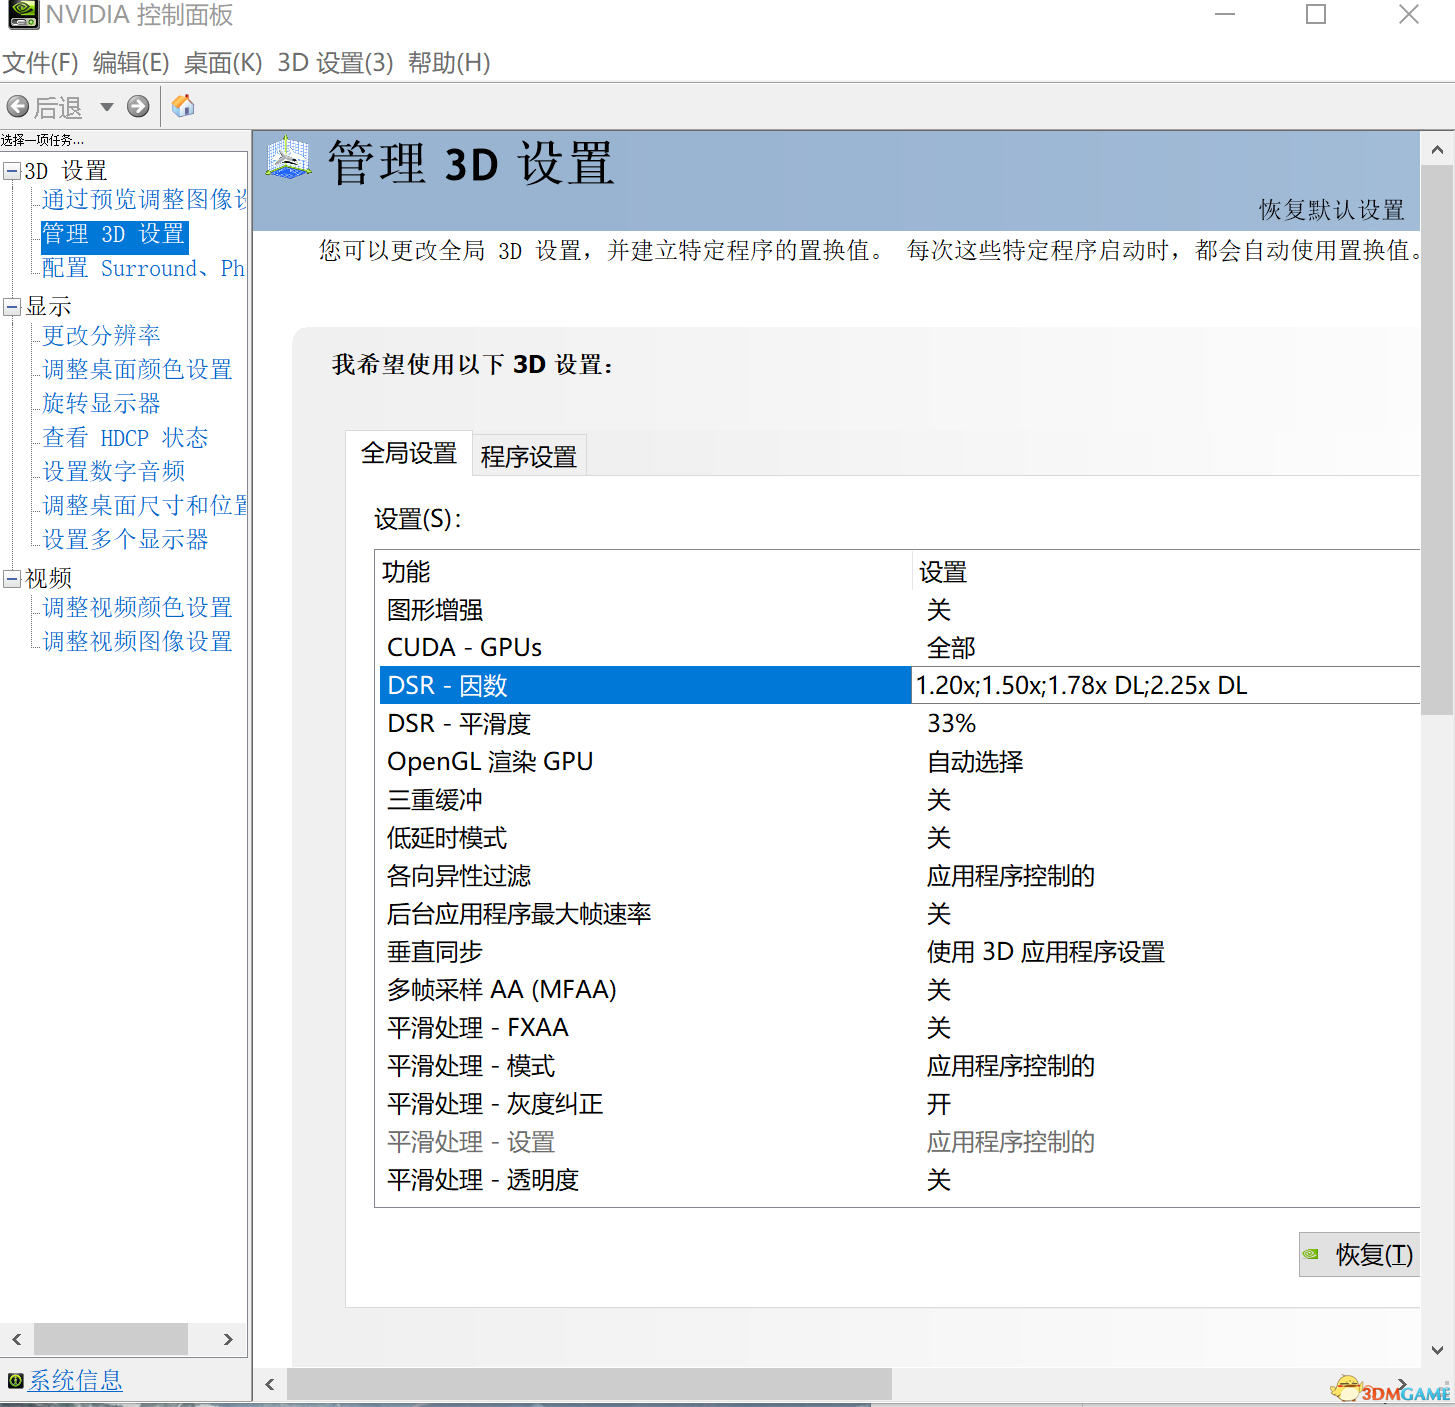Open 旋转显示器 in the tree

click(101, 403)
